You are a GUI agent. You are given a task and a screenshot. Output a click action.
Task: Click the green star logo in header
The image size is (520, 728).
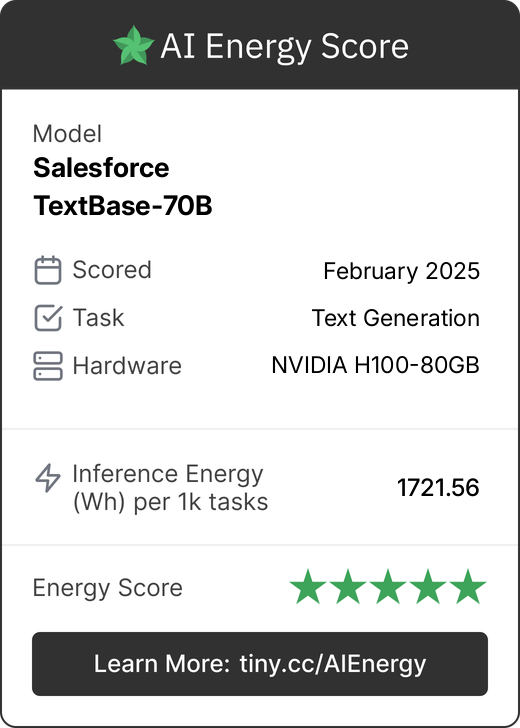[x=133, y=45]
